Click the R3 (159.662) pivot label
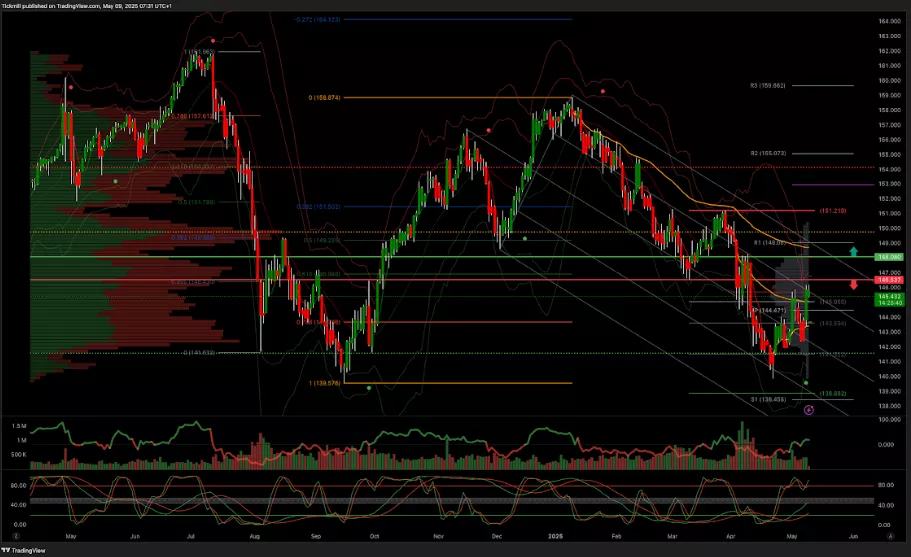 point(768,86)
